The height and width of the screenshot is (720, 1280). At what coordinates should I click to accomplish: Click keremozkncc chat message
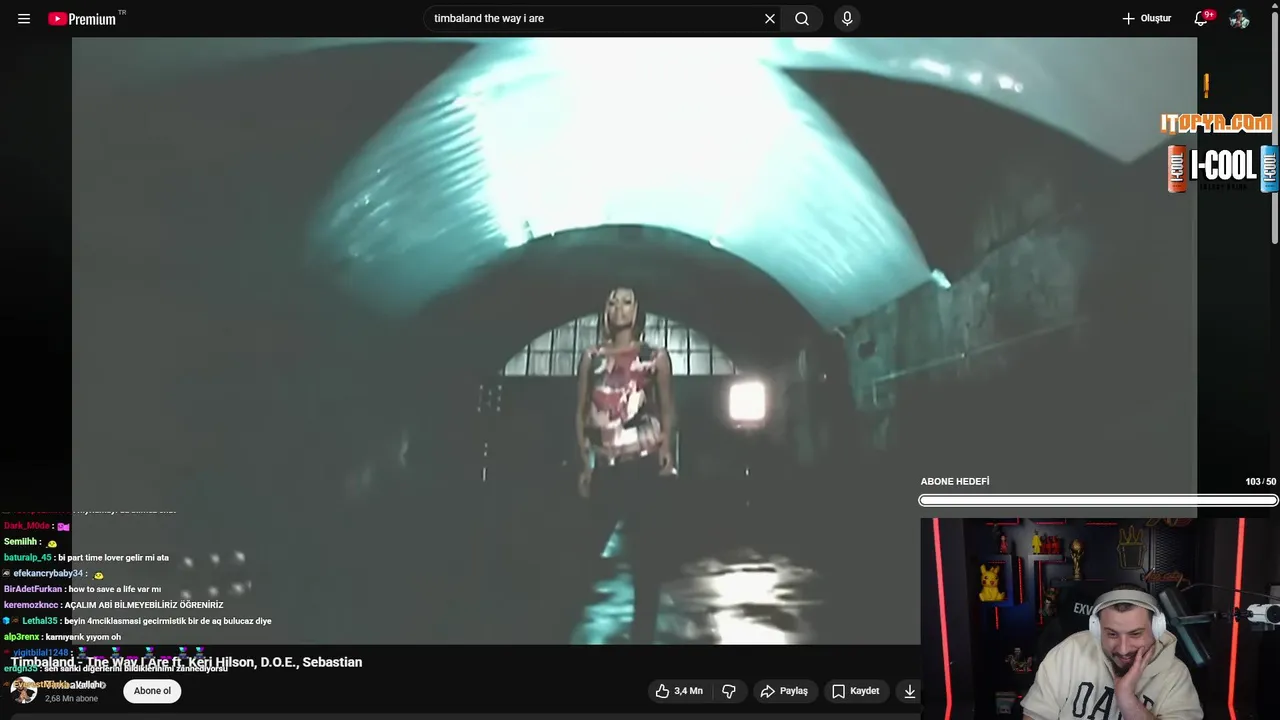(114, 605)
